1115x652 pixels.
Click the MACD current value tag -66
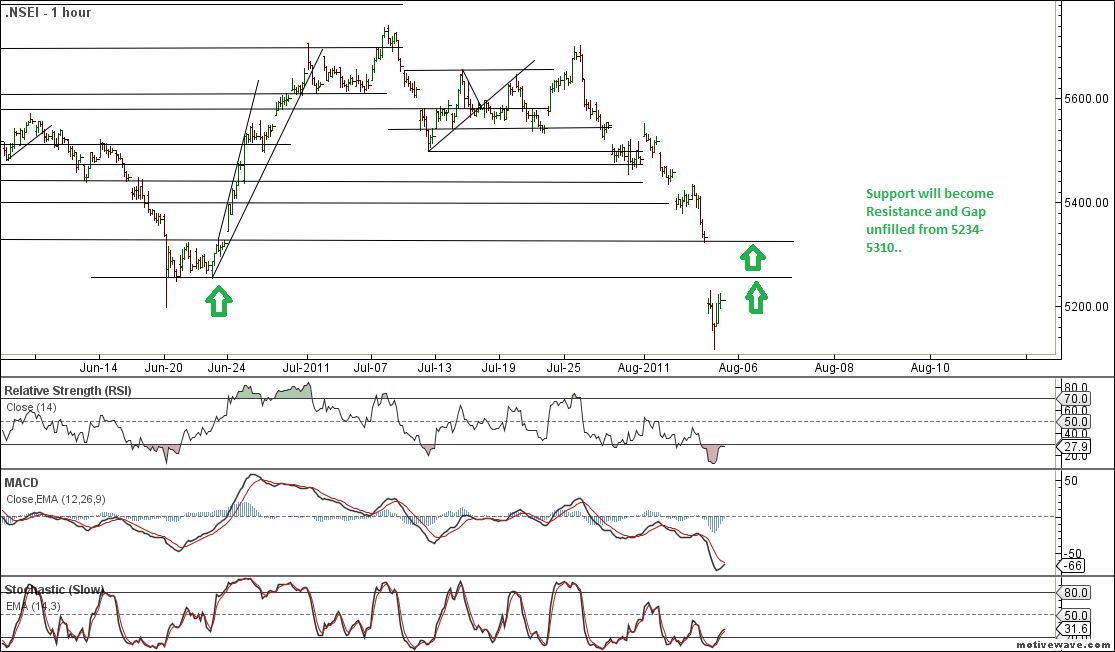(x=1073, y=565)
